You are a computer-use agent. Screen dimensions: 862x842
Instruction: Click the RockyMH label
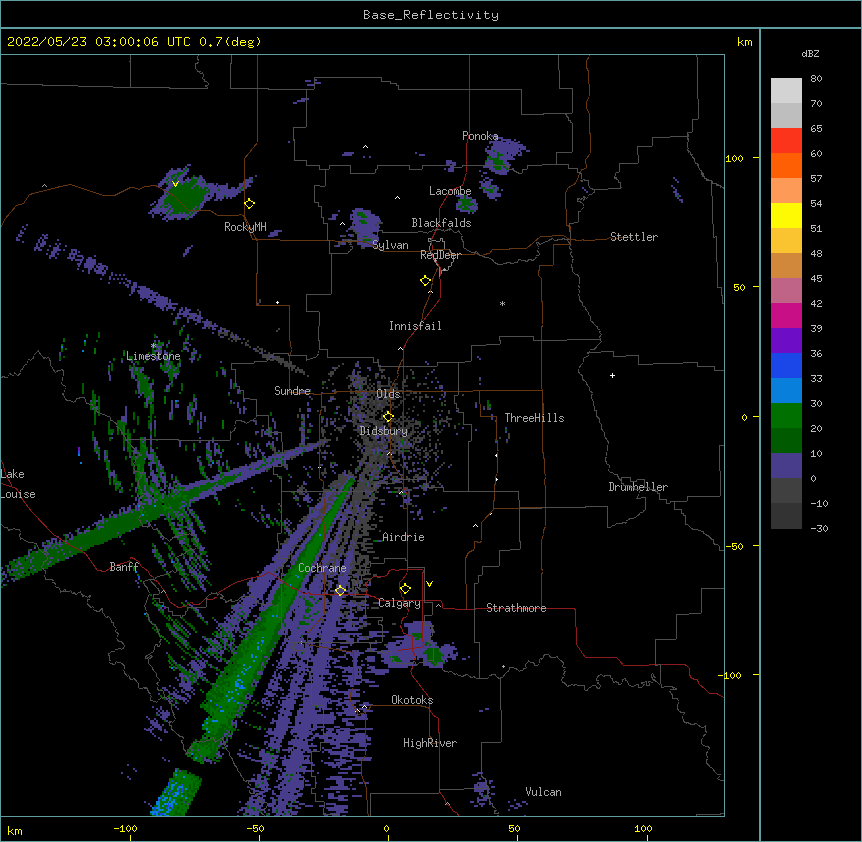click(x=245, y=227)
